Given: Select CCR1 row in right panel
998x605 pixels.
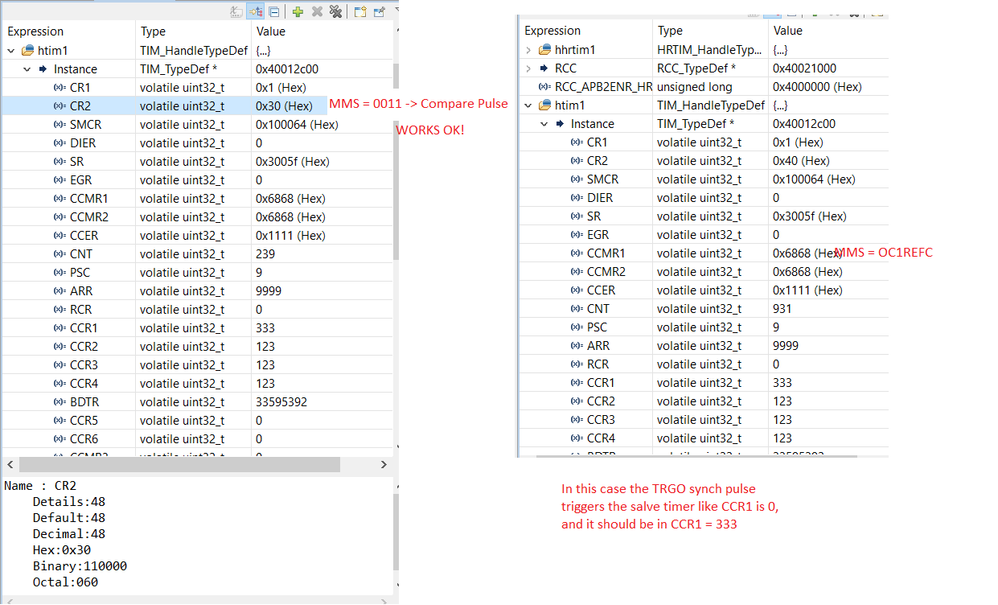Looking at the screenshot, I should pyautogui.click(x=704, y=382).
